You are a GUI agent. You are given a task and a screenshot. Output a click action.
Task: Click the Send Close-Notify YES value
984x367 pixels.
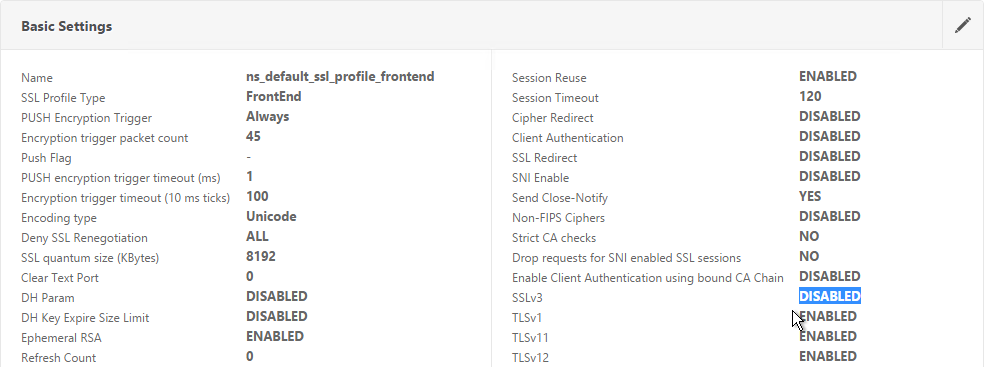click(x=810, y=196)
